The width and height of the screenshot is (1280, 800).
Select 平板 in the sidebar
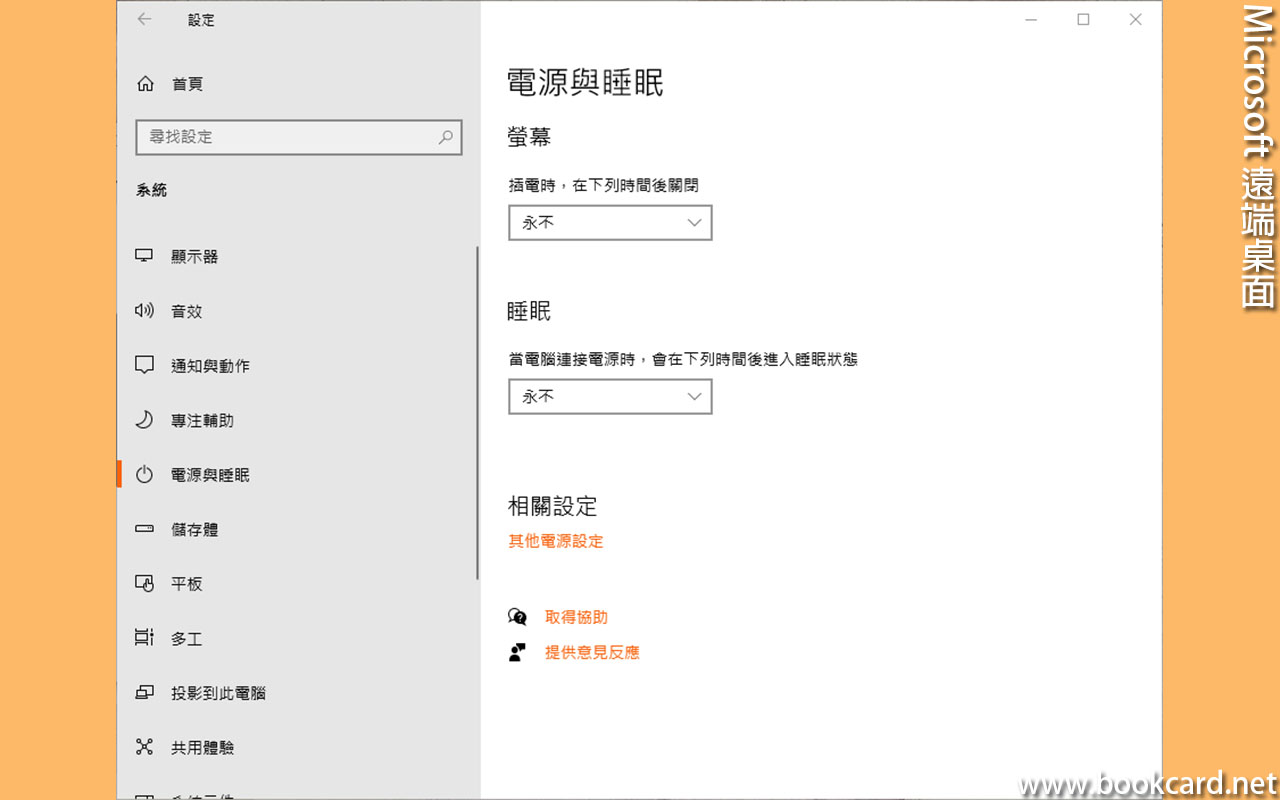187,584
